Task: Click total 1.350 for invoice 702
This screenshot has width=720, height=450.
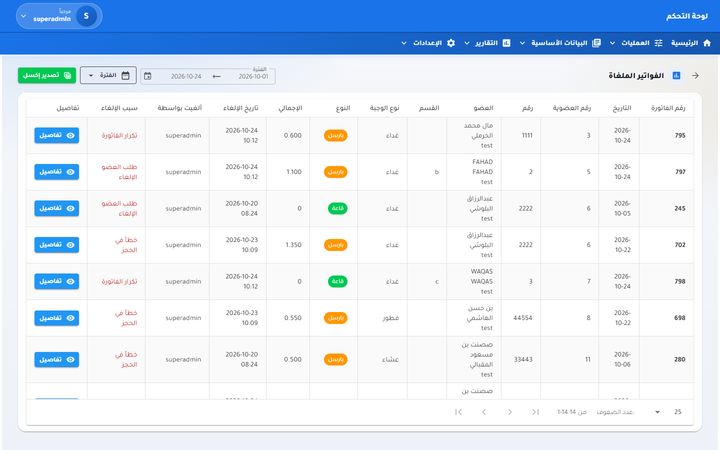Action: point(293,245)
